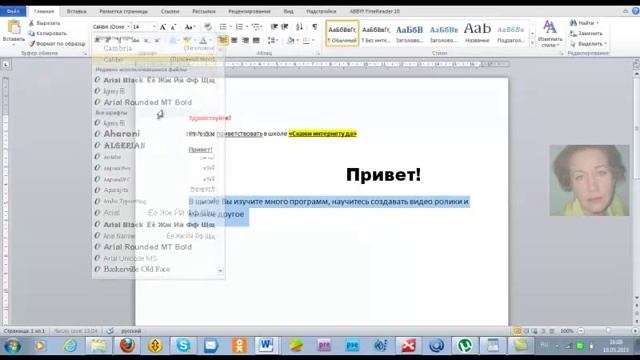Open the Файл tab
Screen dimensions: 640x360
[13, 11]
